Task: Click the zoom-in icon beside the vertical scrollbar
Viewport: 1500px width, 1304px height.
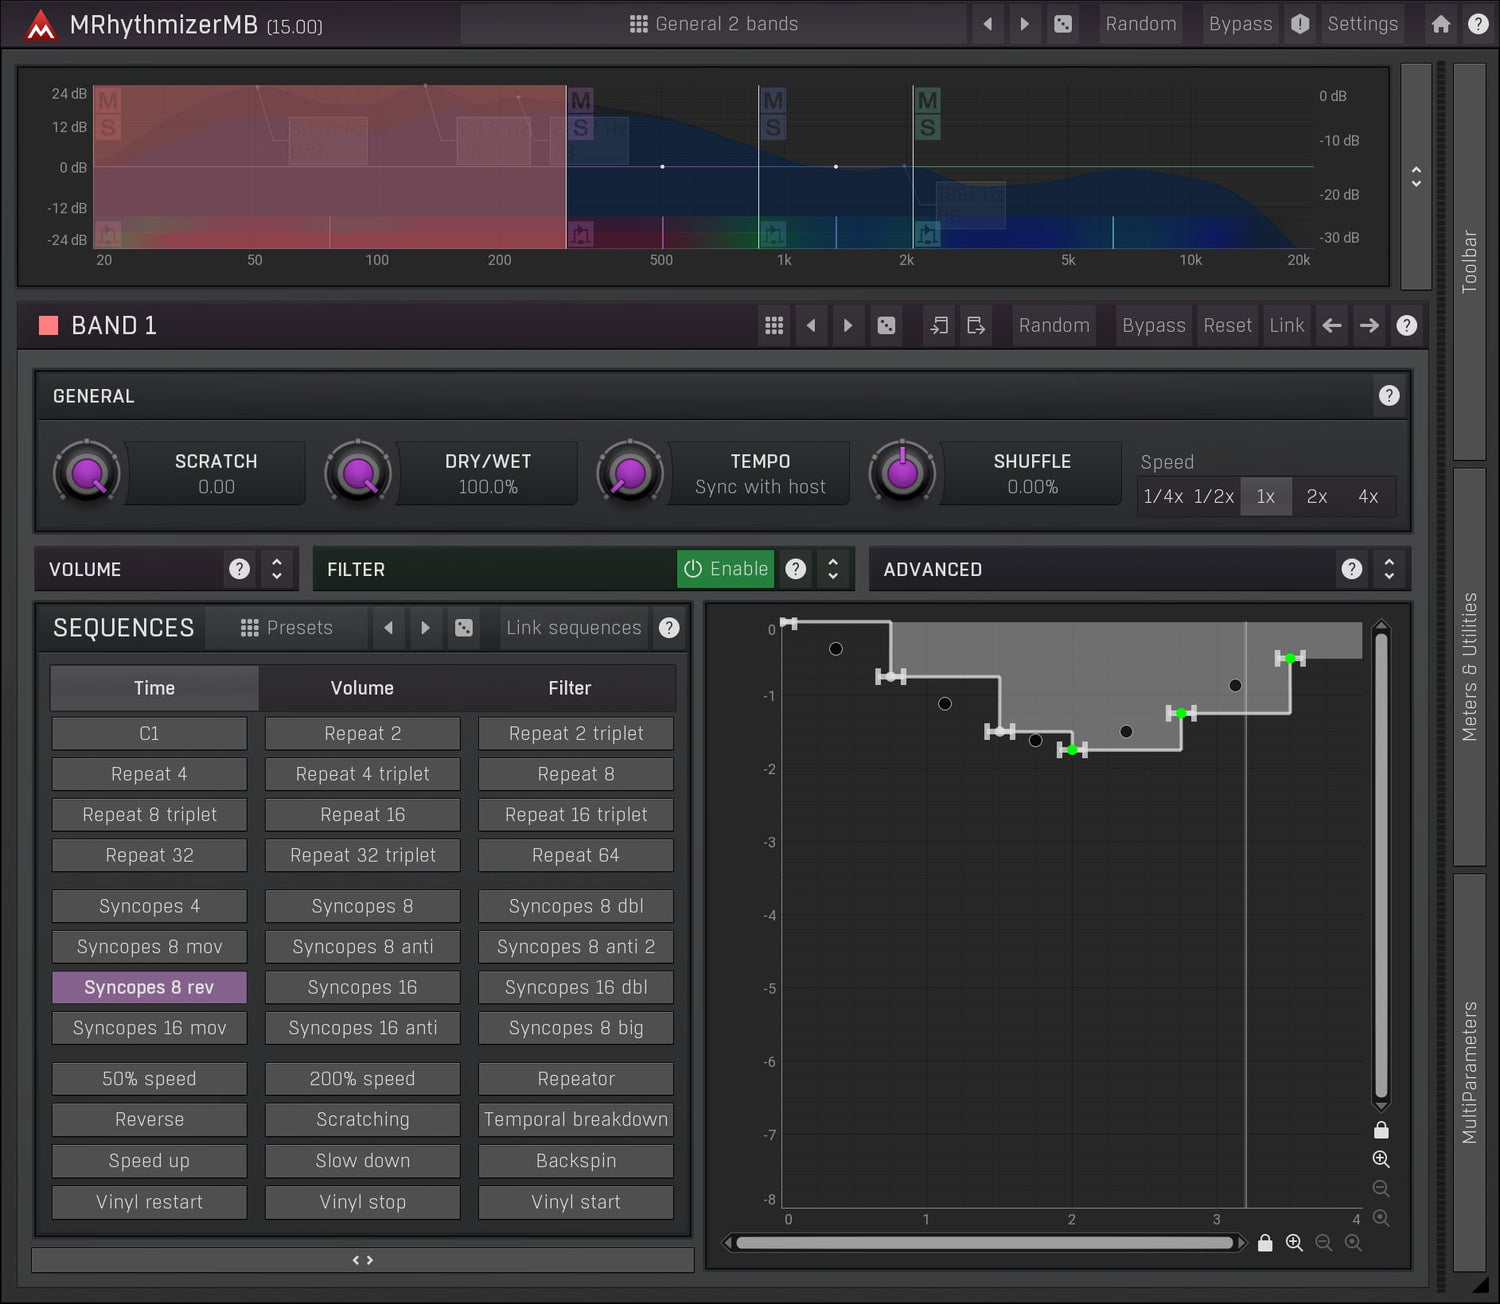Action: [x=1381, y=1159]
